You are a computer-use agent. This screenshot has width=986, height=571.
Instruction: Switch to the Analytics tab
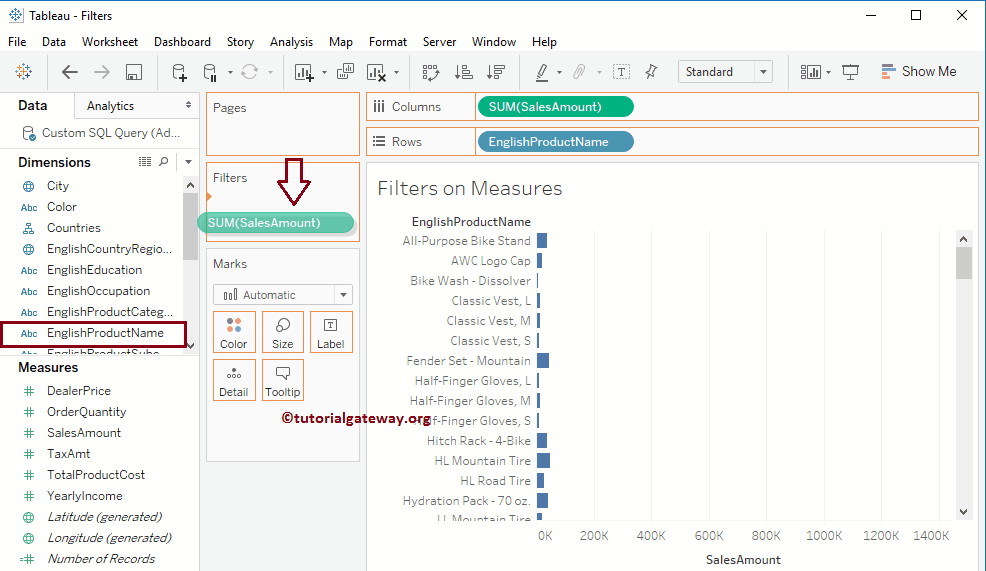(110, 106)
